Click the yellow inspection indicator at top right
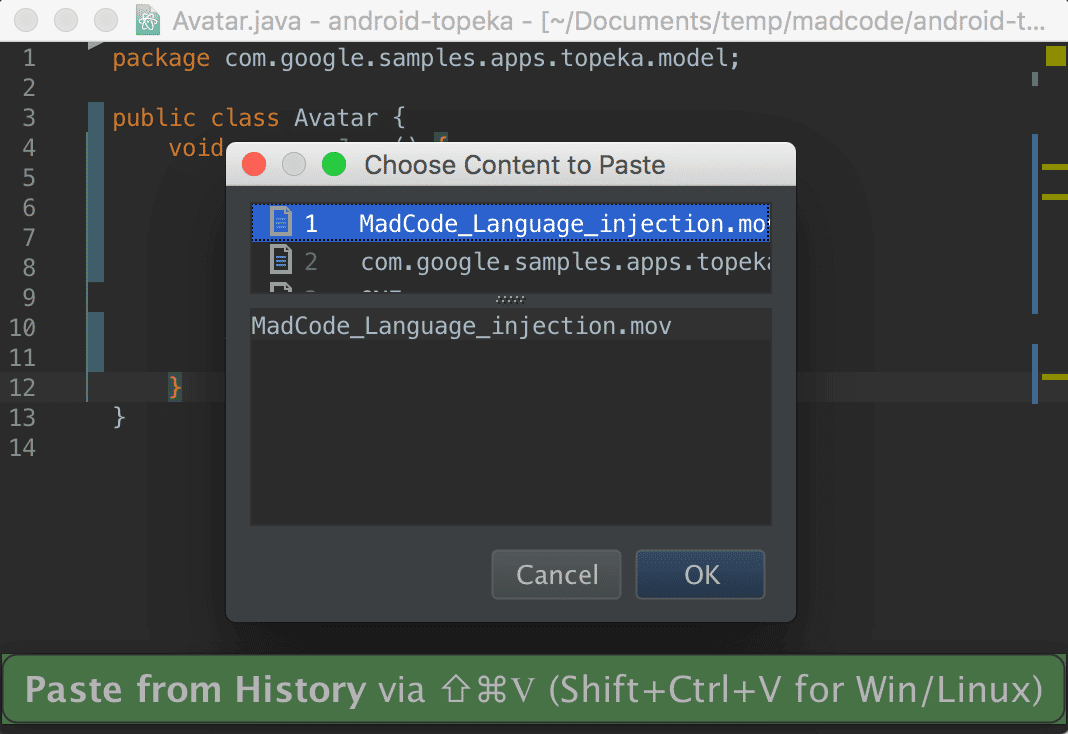The width and height of the screenshot is (1068, 734). (x=1055, y=56)
